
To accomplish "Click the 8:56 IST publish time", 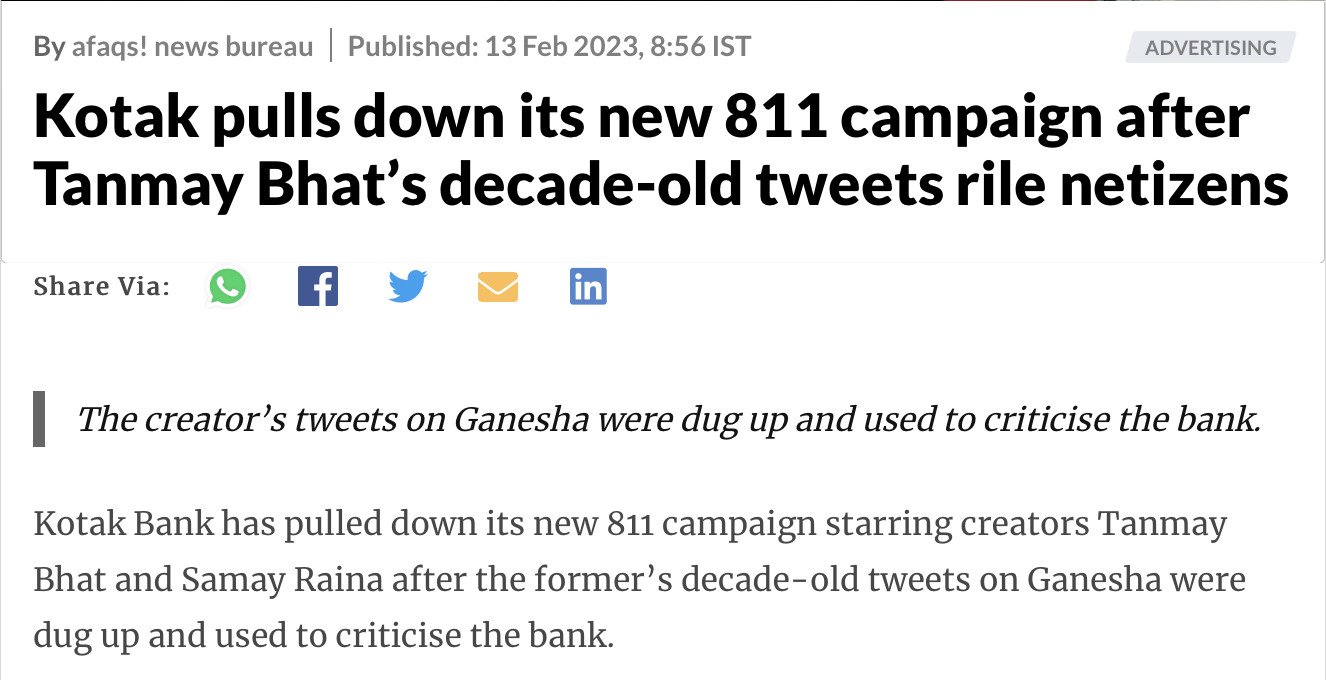I will (x=700, y=46).
